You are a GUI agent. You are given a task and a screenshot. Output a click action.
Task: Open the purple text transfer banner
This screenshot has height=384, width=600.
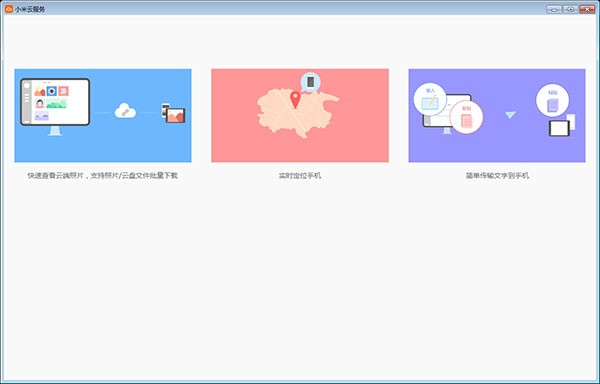(497, 116)
